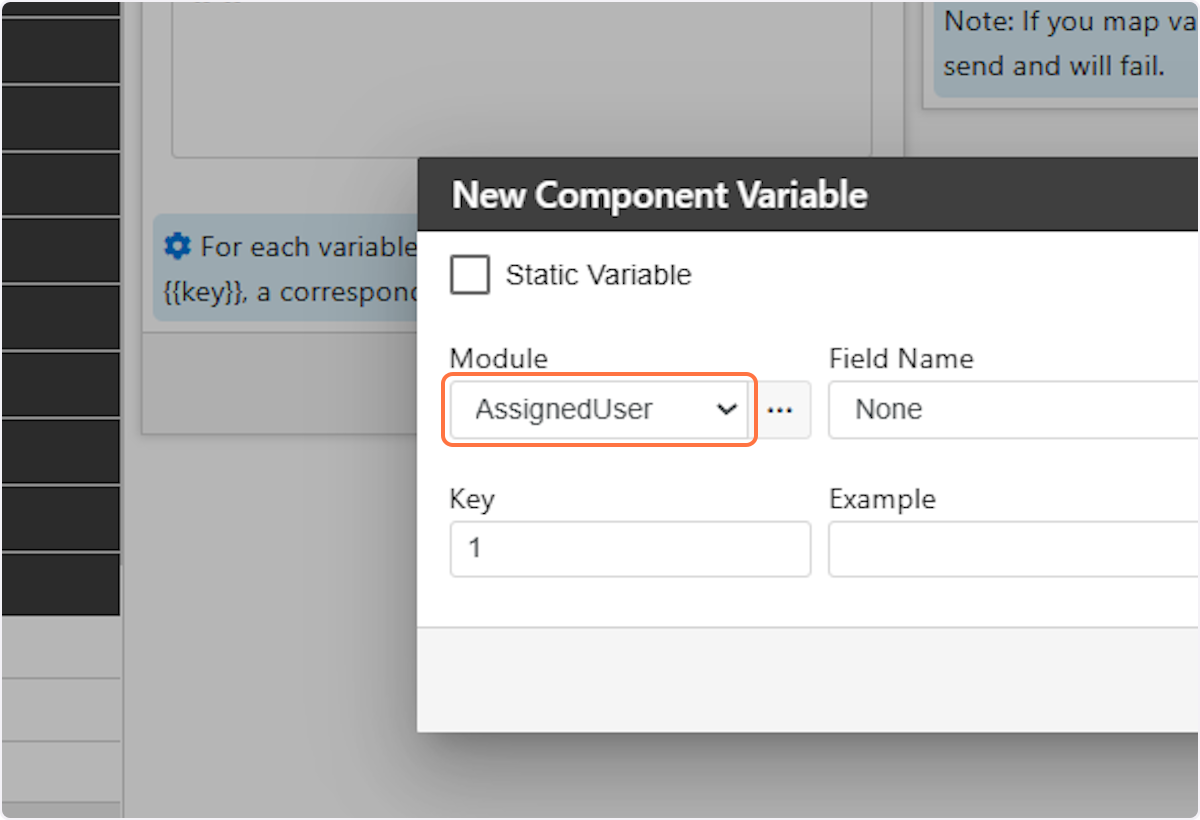This screenshot has height=820, width=1200.
Task: Click the Static Variable label text
Action: (598, 275)
